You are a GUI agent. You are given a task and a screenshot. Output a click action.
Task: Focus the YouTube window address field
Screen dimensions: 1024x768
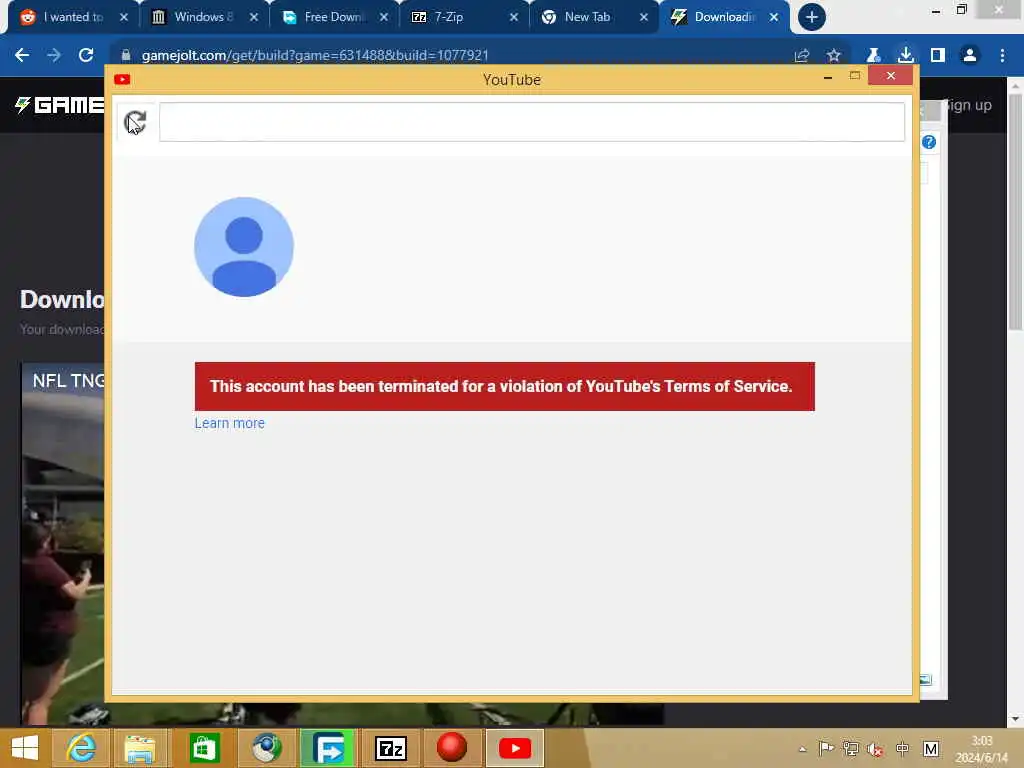coord(532,122)
